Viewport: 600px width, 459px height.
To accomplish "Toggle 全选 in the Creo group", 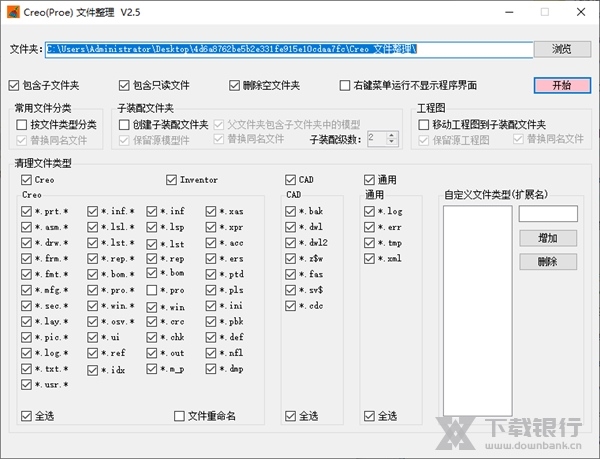I will (26, 416).
